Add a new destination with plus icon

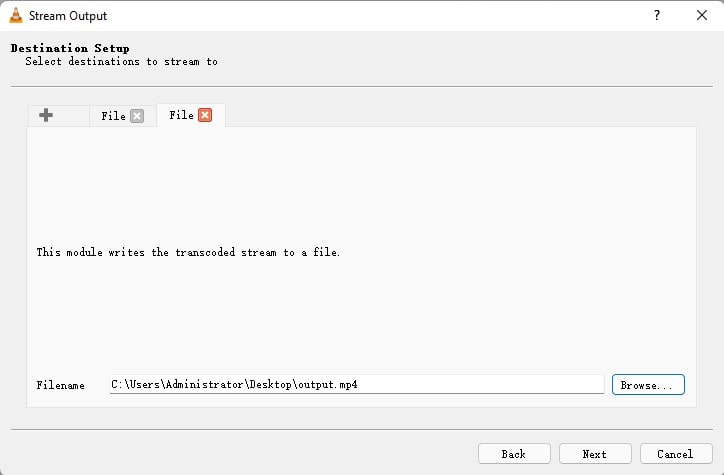tap(46, 115)
